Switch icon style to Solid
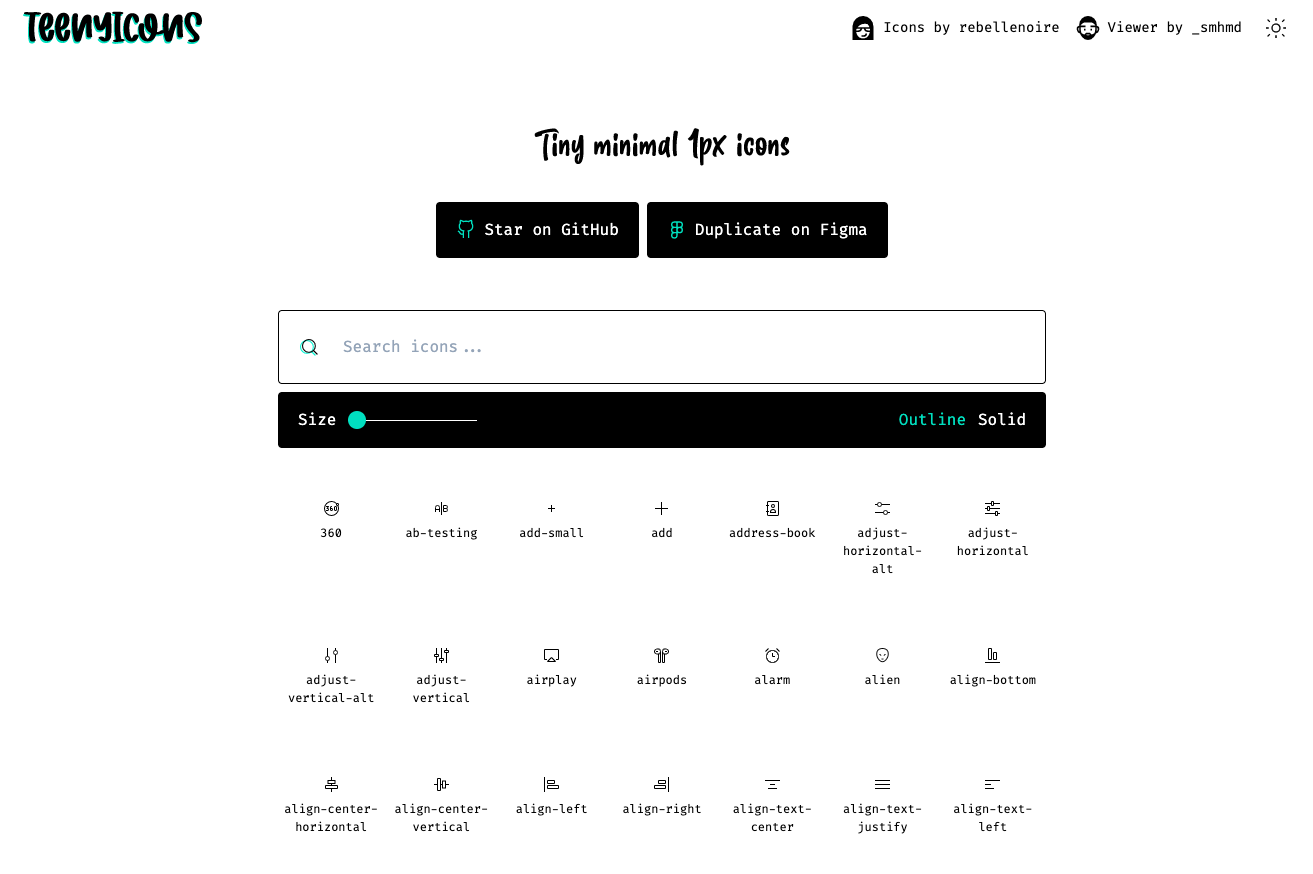 click(x=1002, y=420)
